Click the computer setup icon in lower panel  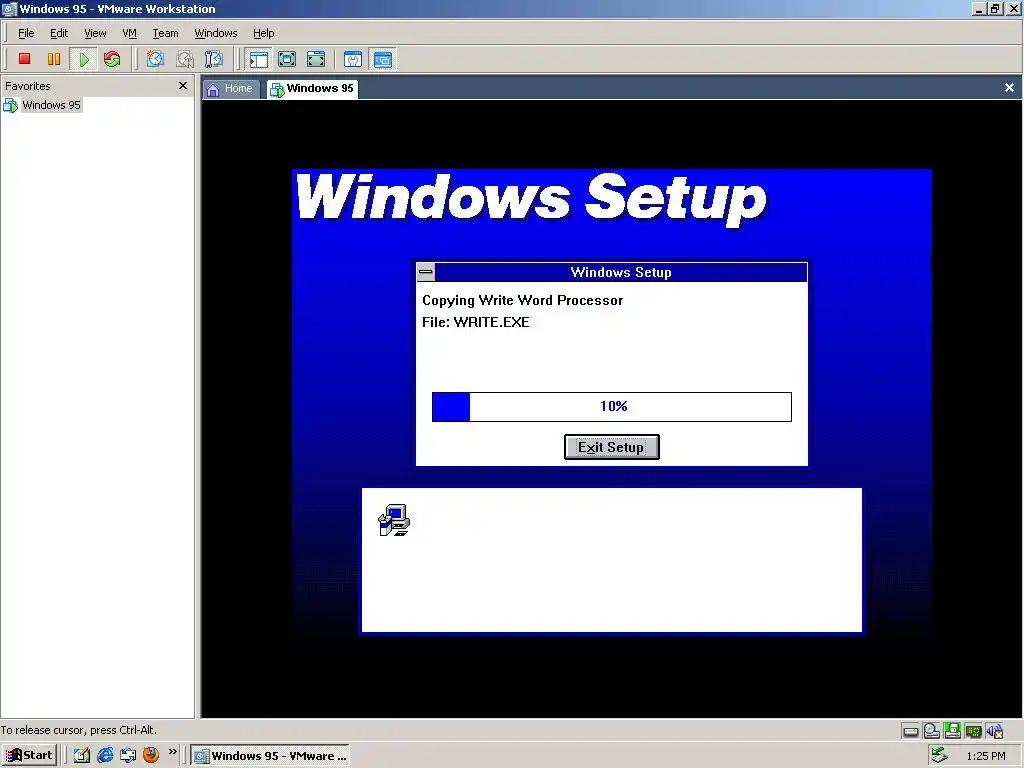[394, 520]
